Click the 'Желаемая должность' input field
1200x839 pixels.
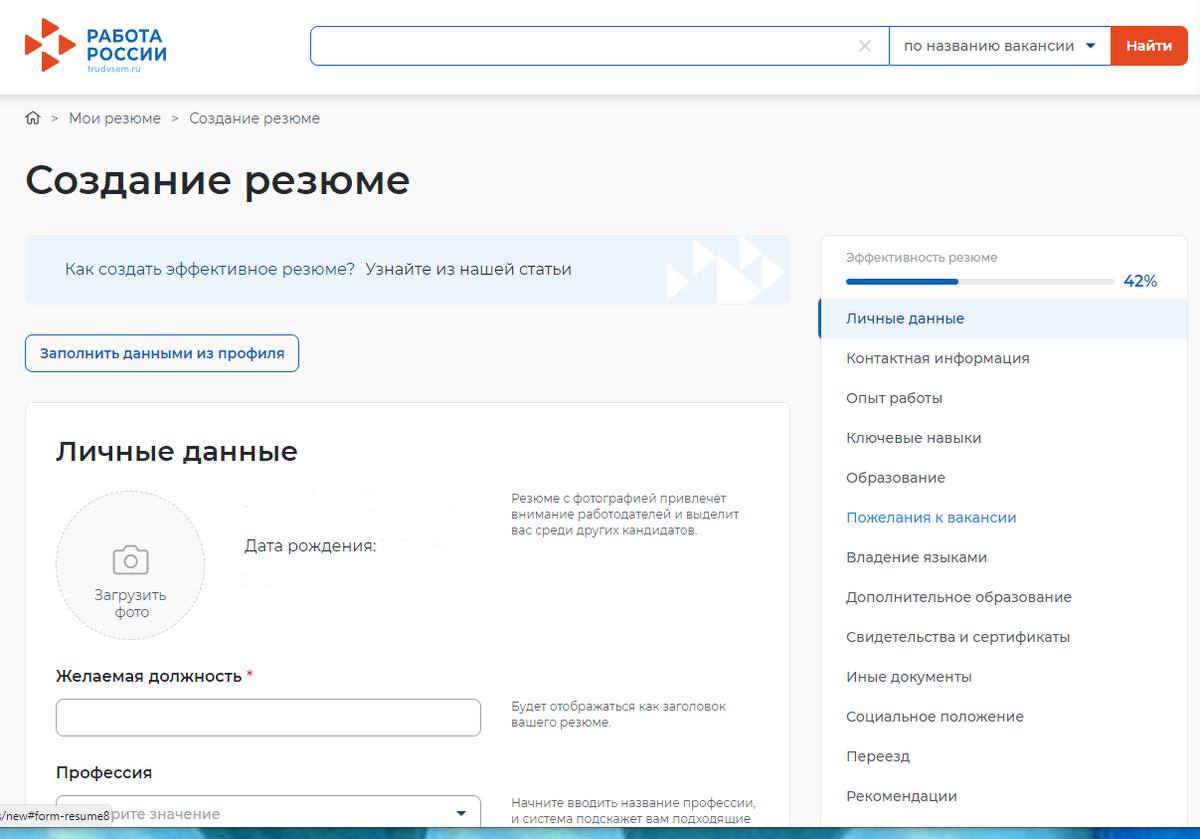(x=268, y=717)
